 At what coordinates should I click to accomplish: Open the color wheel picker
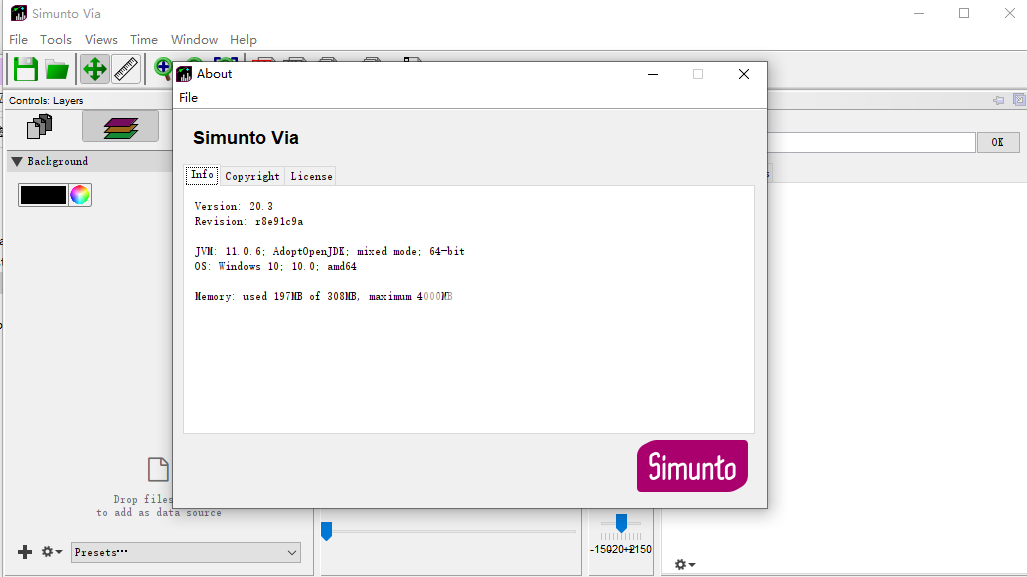coord(80,195)
